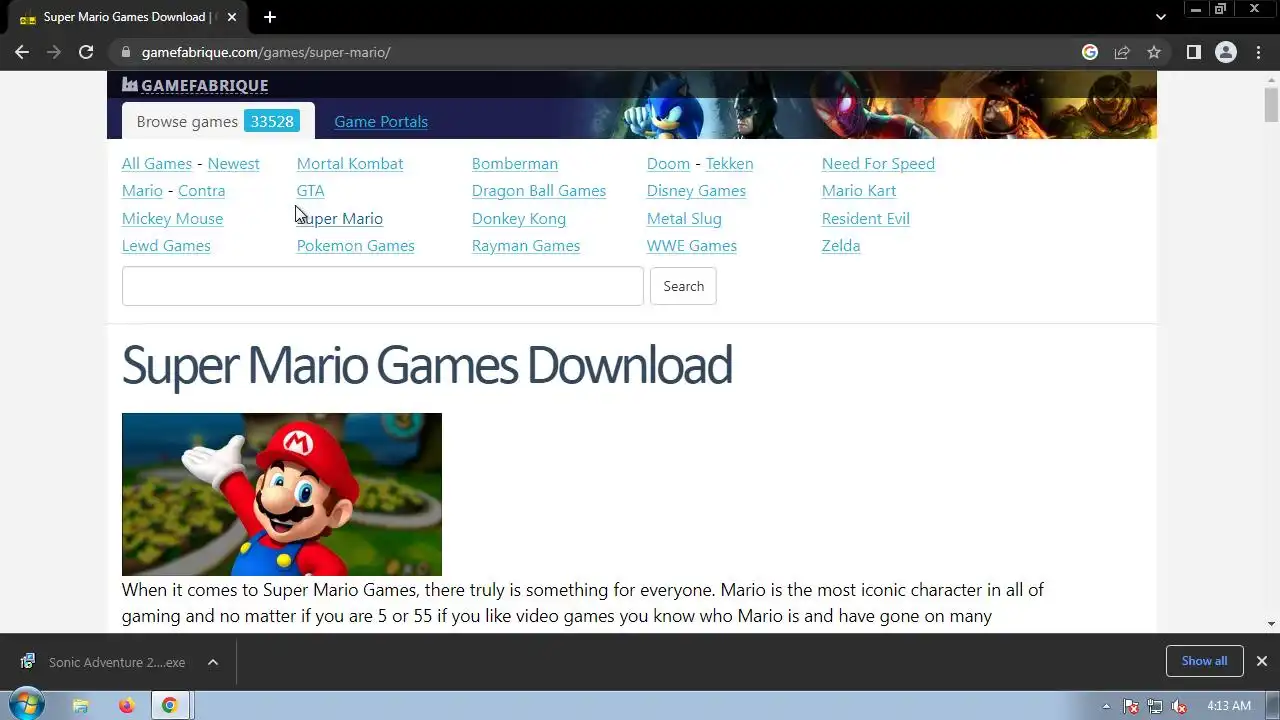This screenshot has width=1280, height=720.
Task: Open the Disney Games link
Action: pos(696,191)
